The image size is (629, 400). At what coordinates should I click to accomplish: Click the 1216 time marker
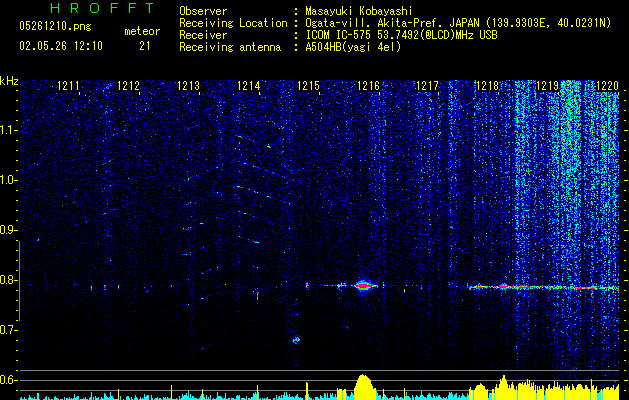pyautogui.click(x=368, y=85)
